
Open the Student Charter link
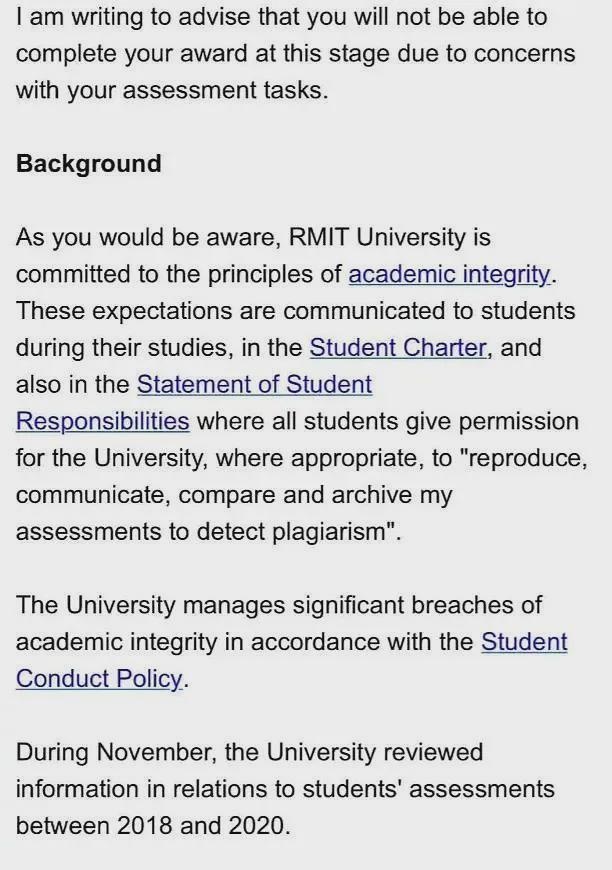pos(398,348)
